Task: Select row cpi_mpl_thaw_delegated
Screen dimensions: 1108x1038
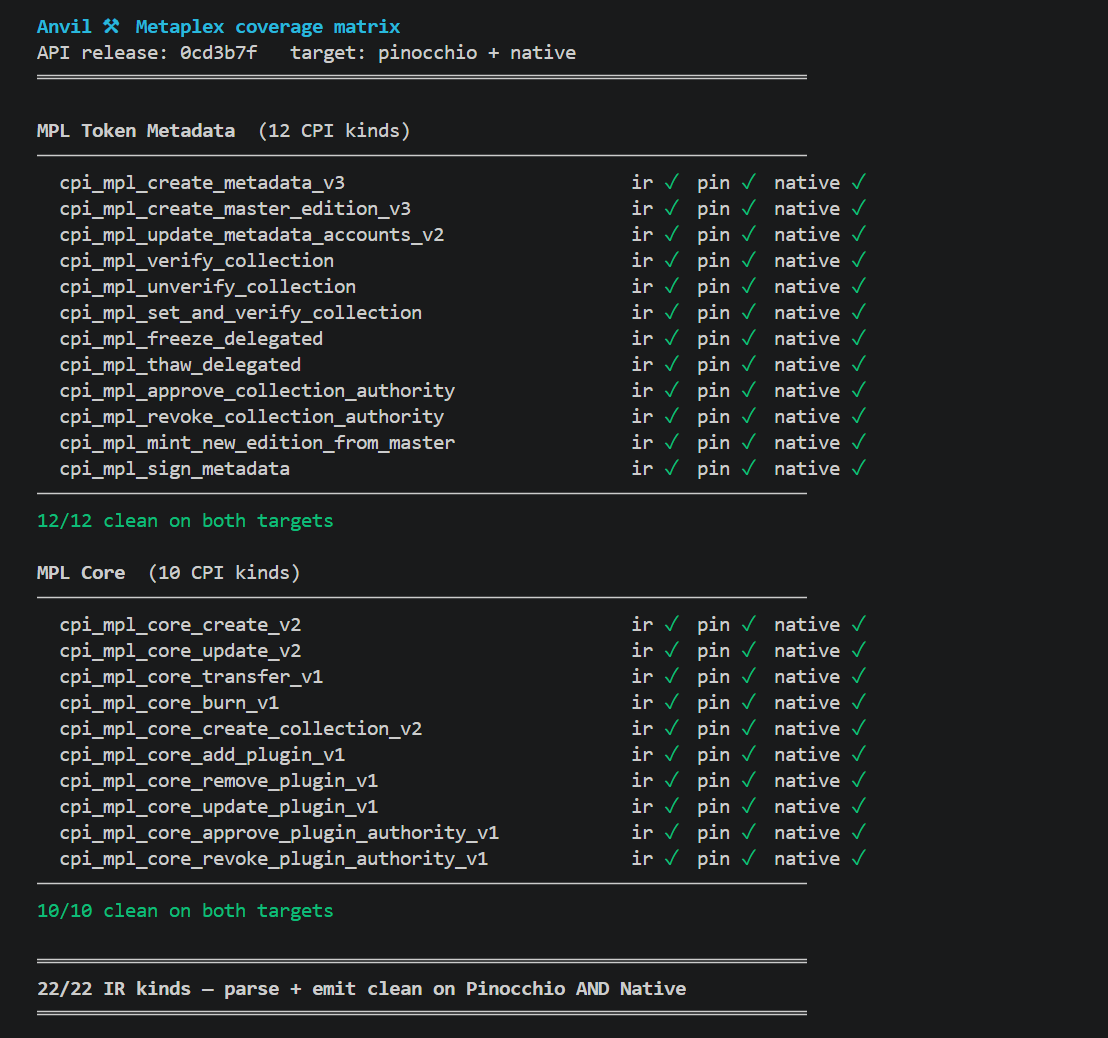Action: coord(463,365)
